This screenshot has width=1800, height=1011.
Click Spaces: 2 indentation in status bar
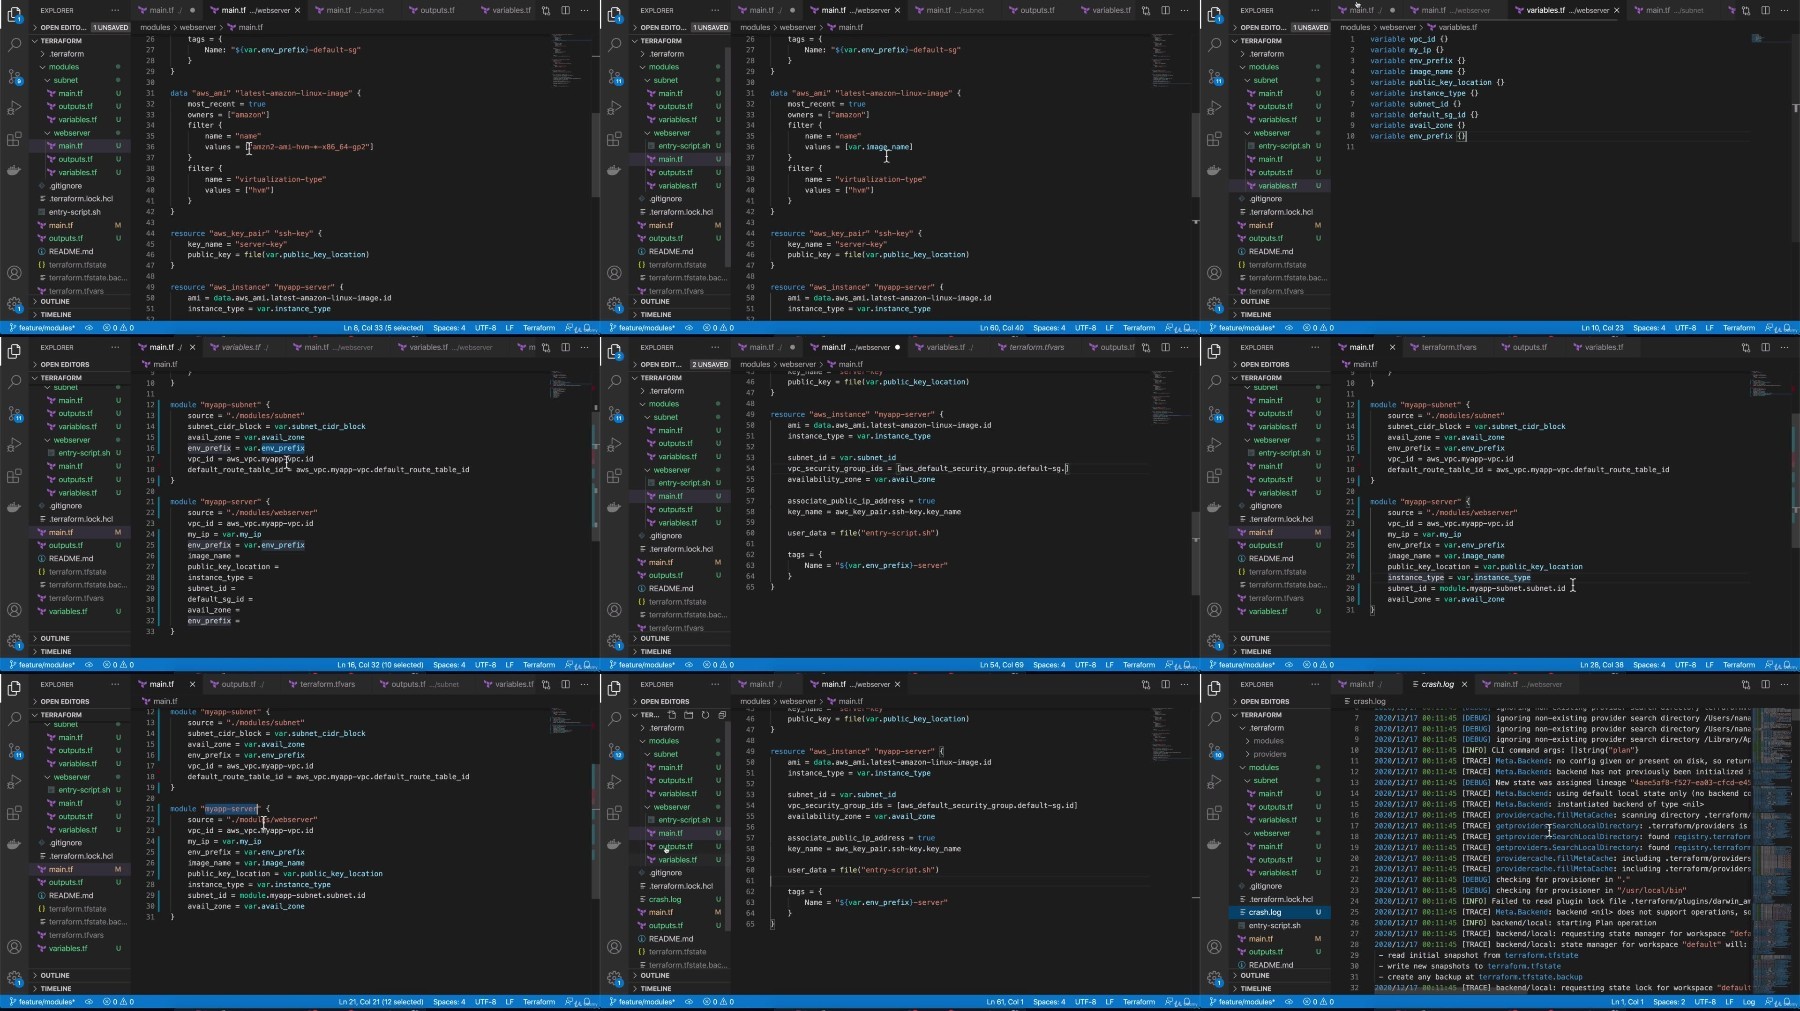(x=1669, y=1002)
